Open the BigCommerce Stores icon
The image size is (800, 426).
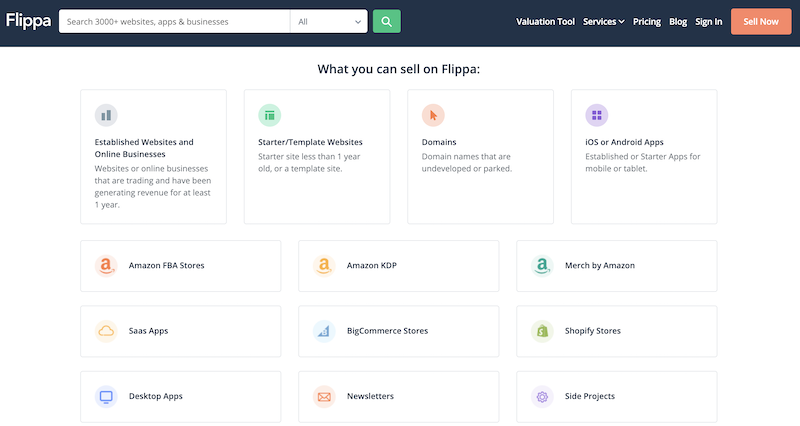324,331
